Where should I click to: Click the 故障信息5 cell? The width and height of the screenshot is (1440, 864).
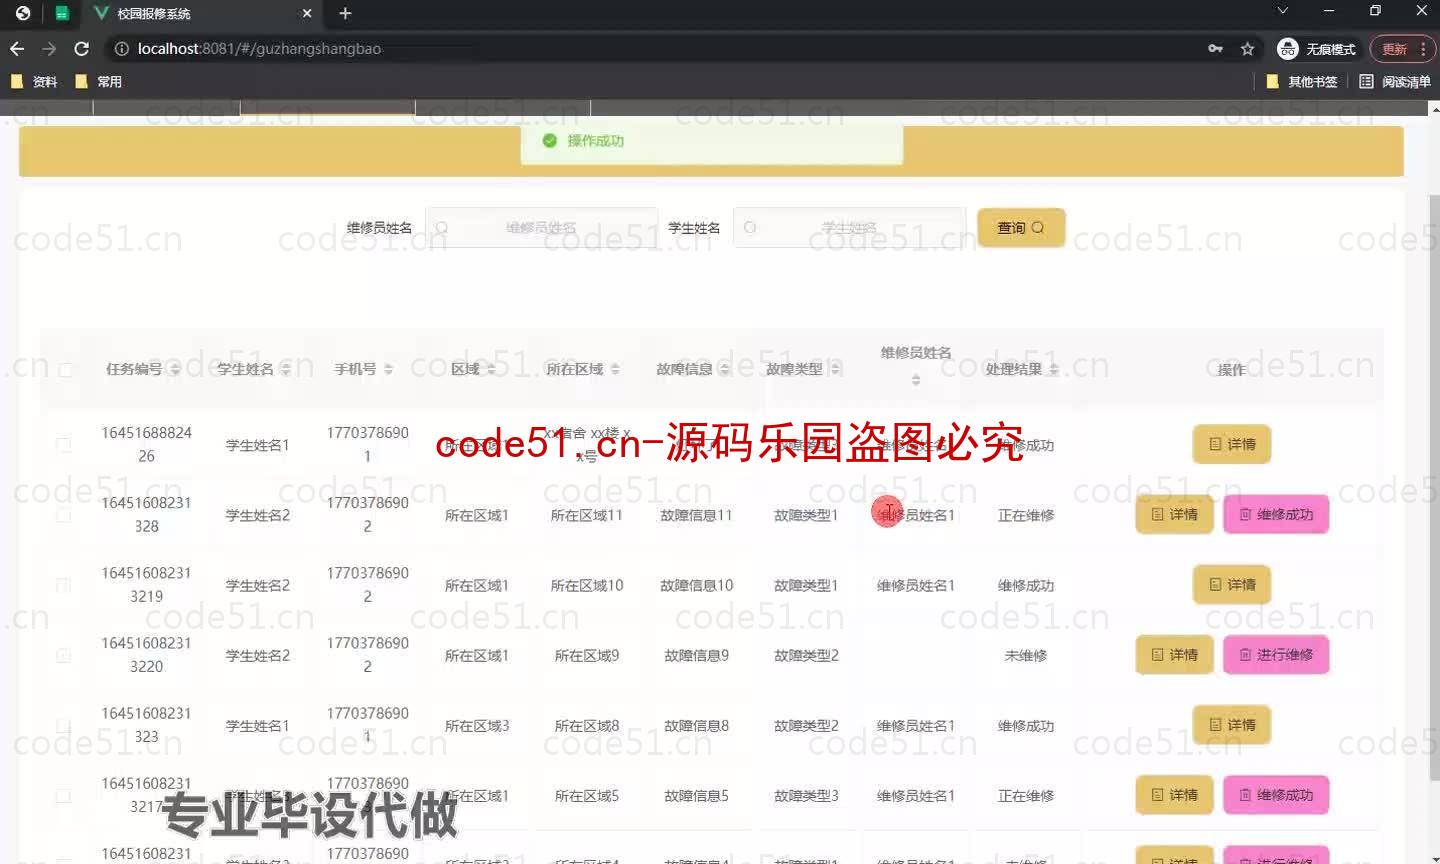click(x=696, y=796)
